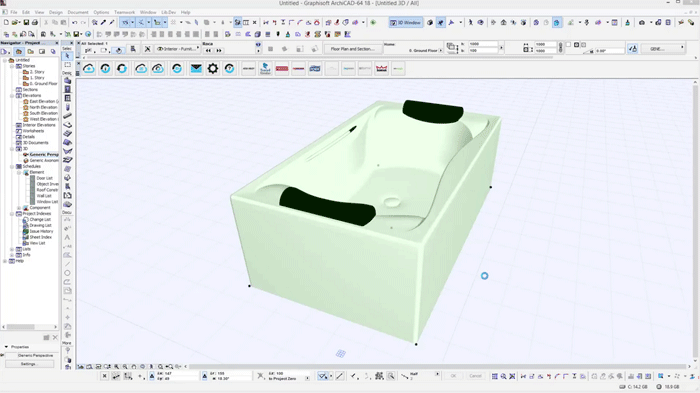Open the Document menu
This screenshot has height=393, width=700.
(x=78, y=12)
